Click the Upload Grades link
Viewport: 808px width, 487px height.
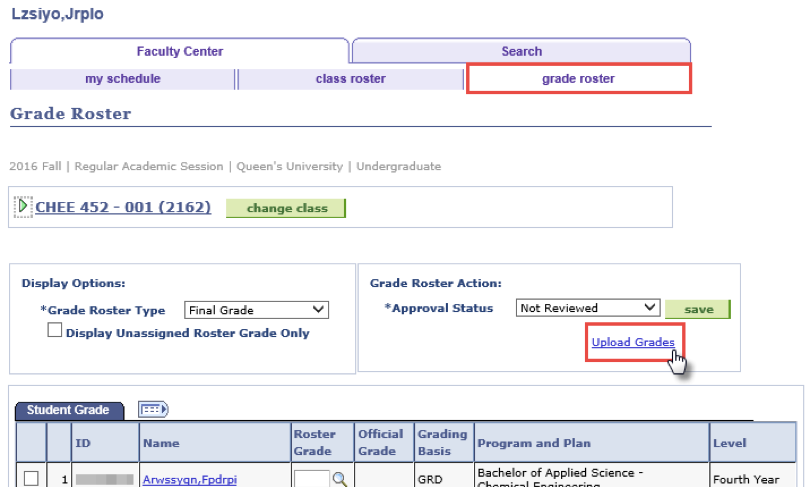[632, 343]
